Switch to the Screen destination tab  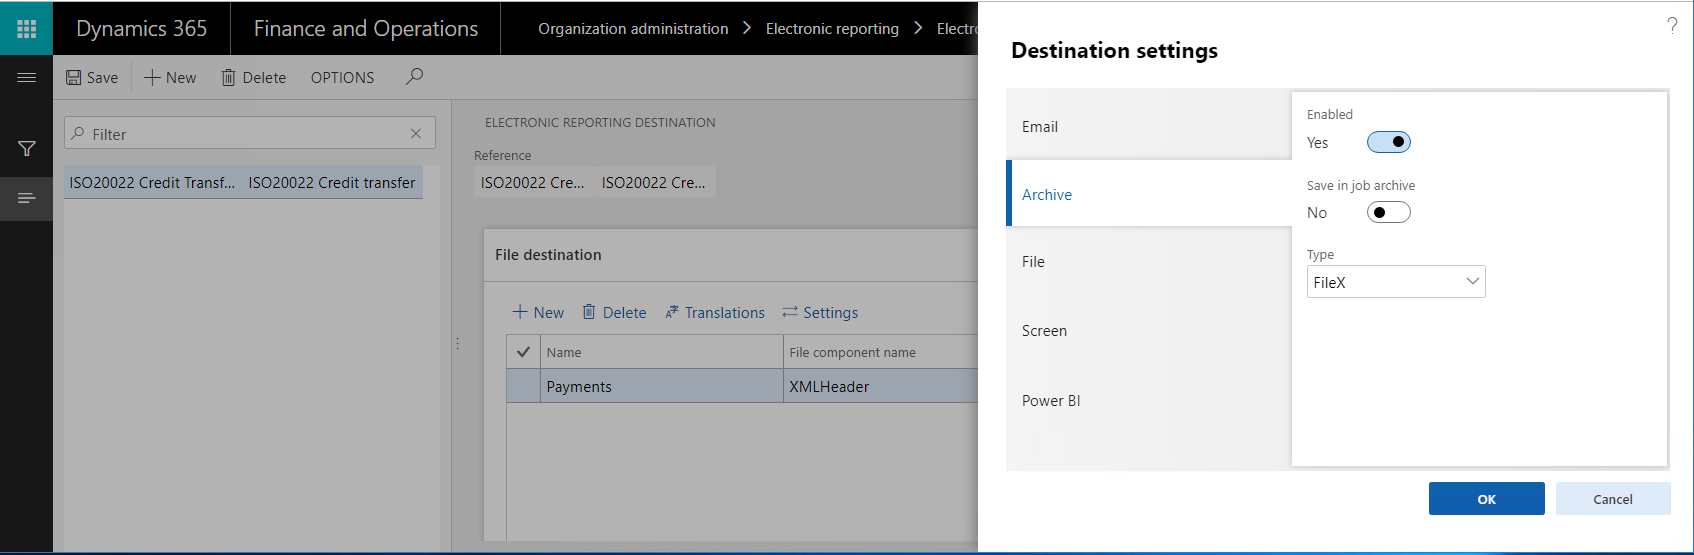pyautogui.click(x=1148, y=331)
